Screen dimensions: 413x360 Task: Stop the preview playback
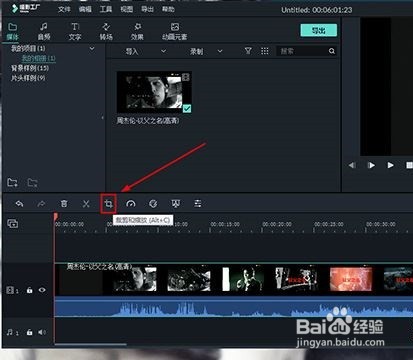[409, 165]
